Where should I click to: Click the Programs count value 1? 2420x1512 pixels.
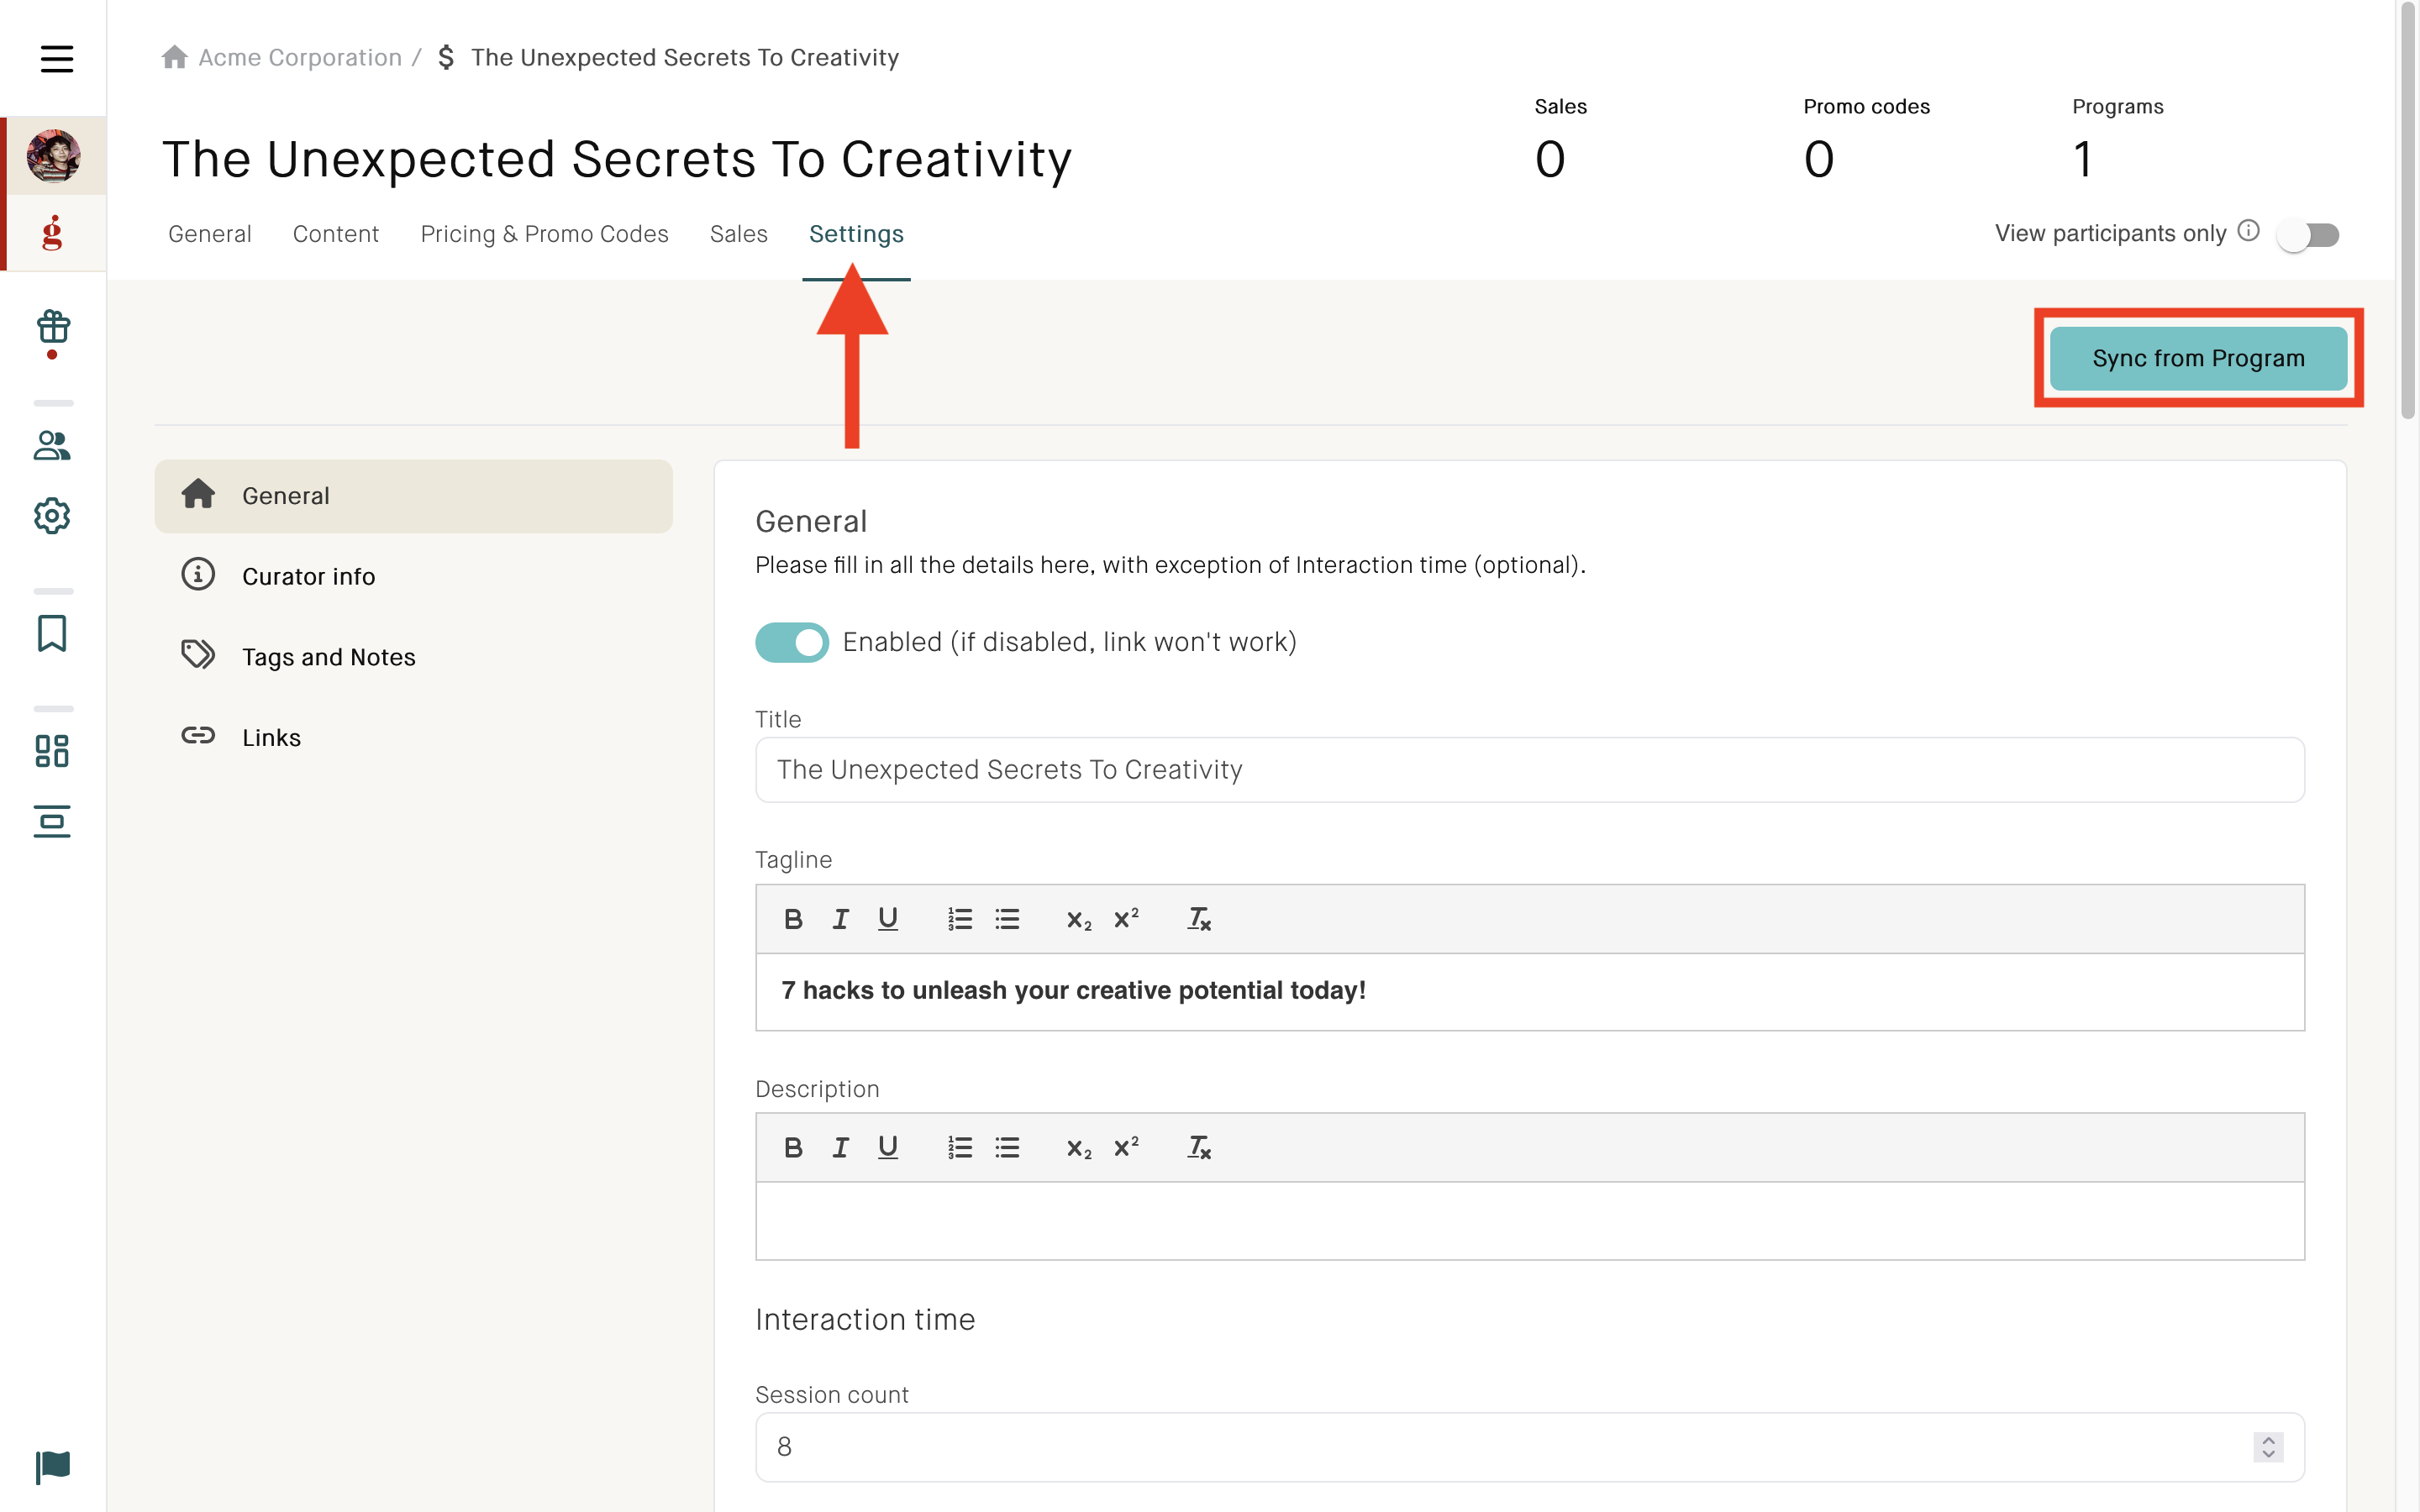[x=2082, y=159]
